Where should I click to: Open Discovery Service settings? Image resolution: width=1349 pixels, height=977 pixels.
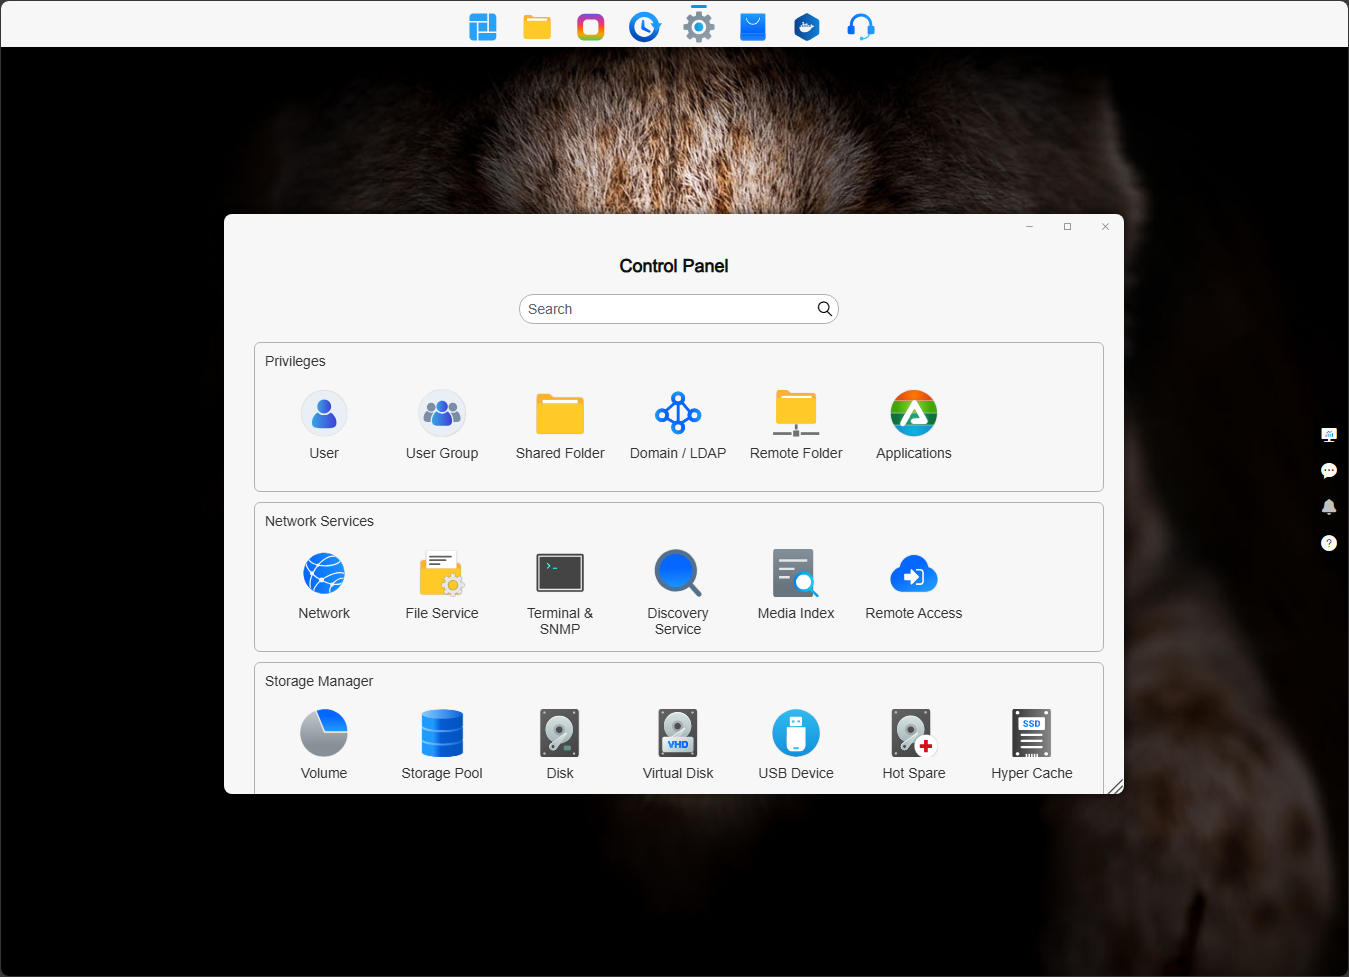(678, 573)
